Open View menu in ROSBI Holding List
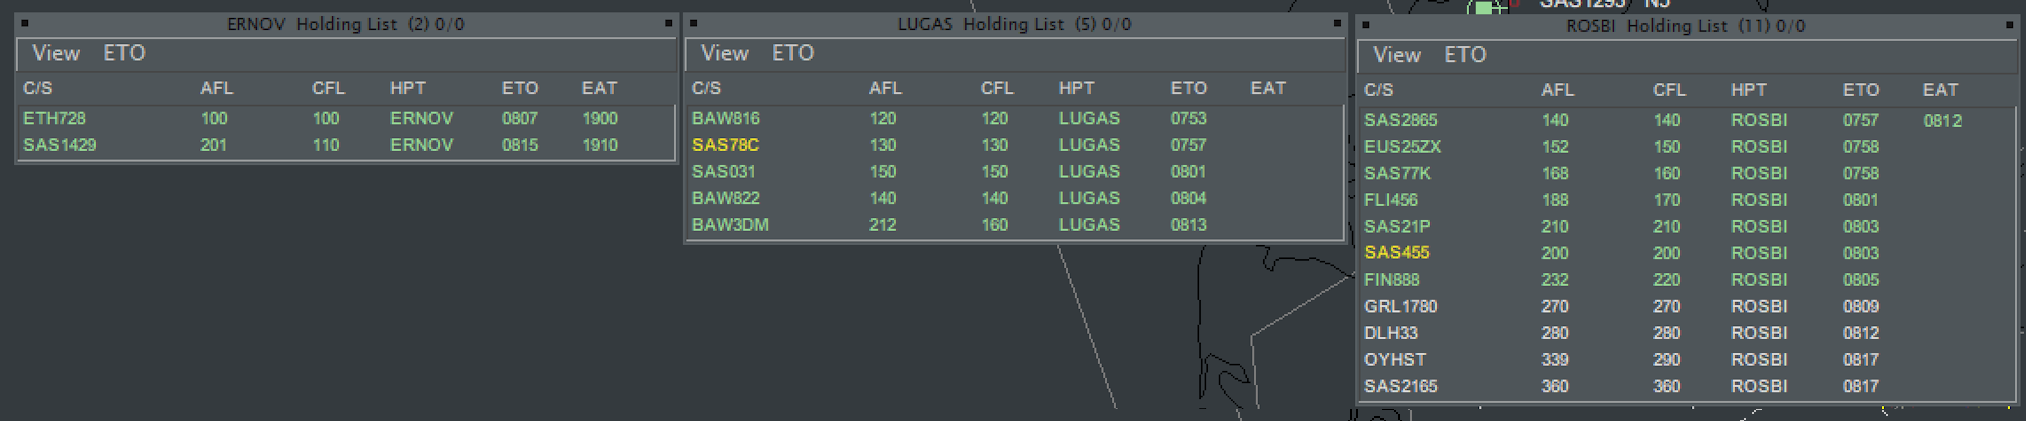The image size is (2026, 421). (x=1397, y=55)
